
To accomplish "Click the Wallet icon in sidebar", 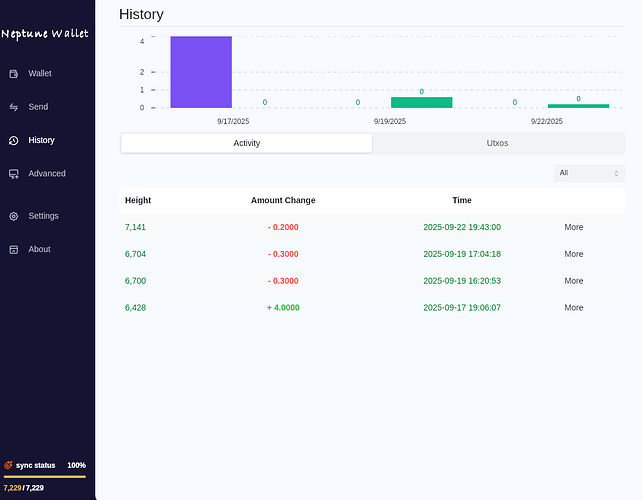I will click(14, 74).
